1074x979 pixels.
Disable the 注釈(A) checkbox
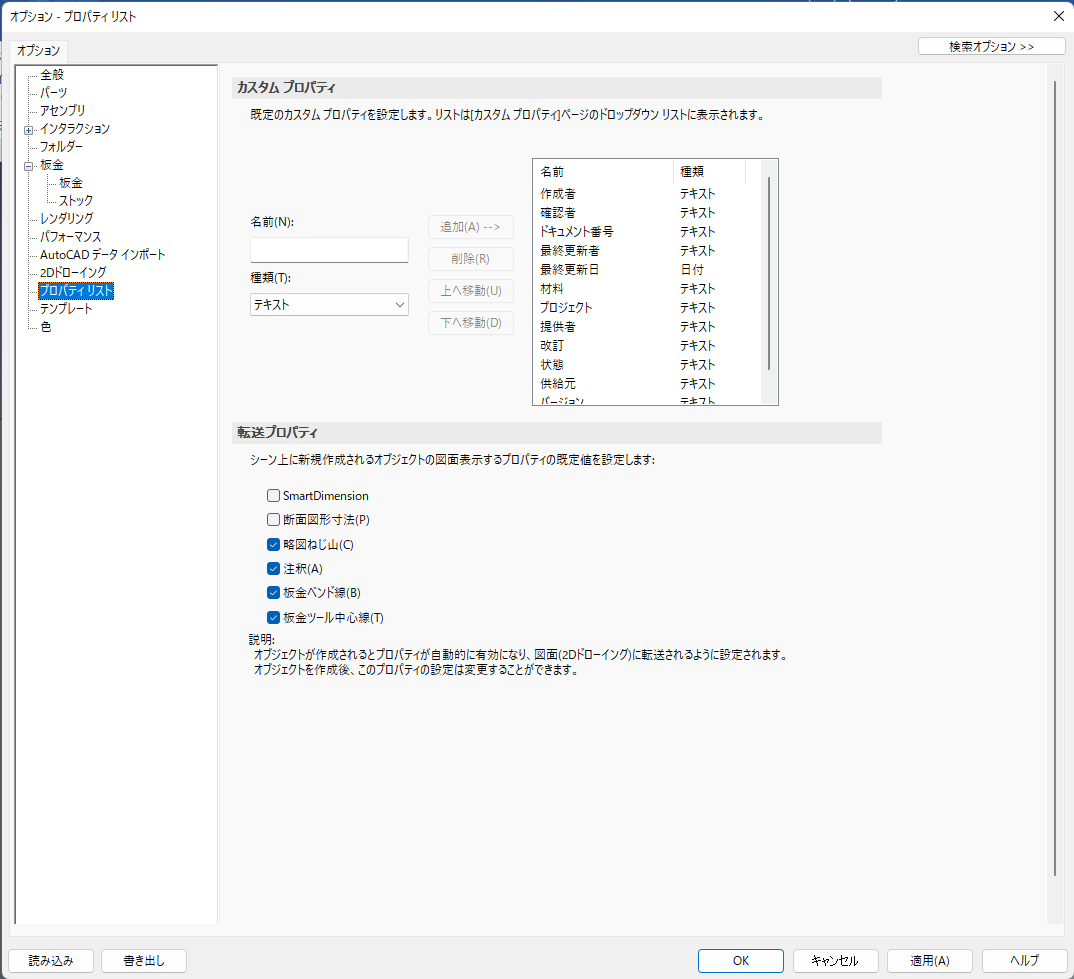pyautogui.click(x=273, y=569)
